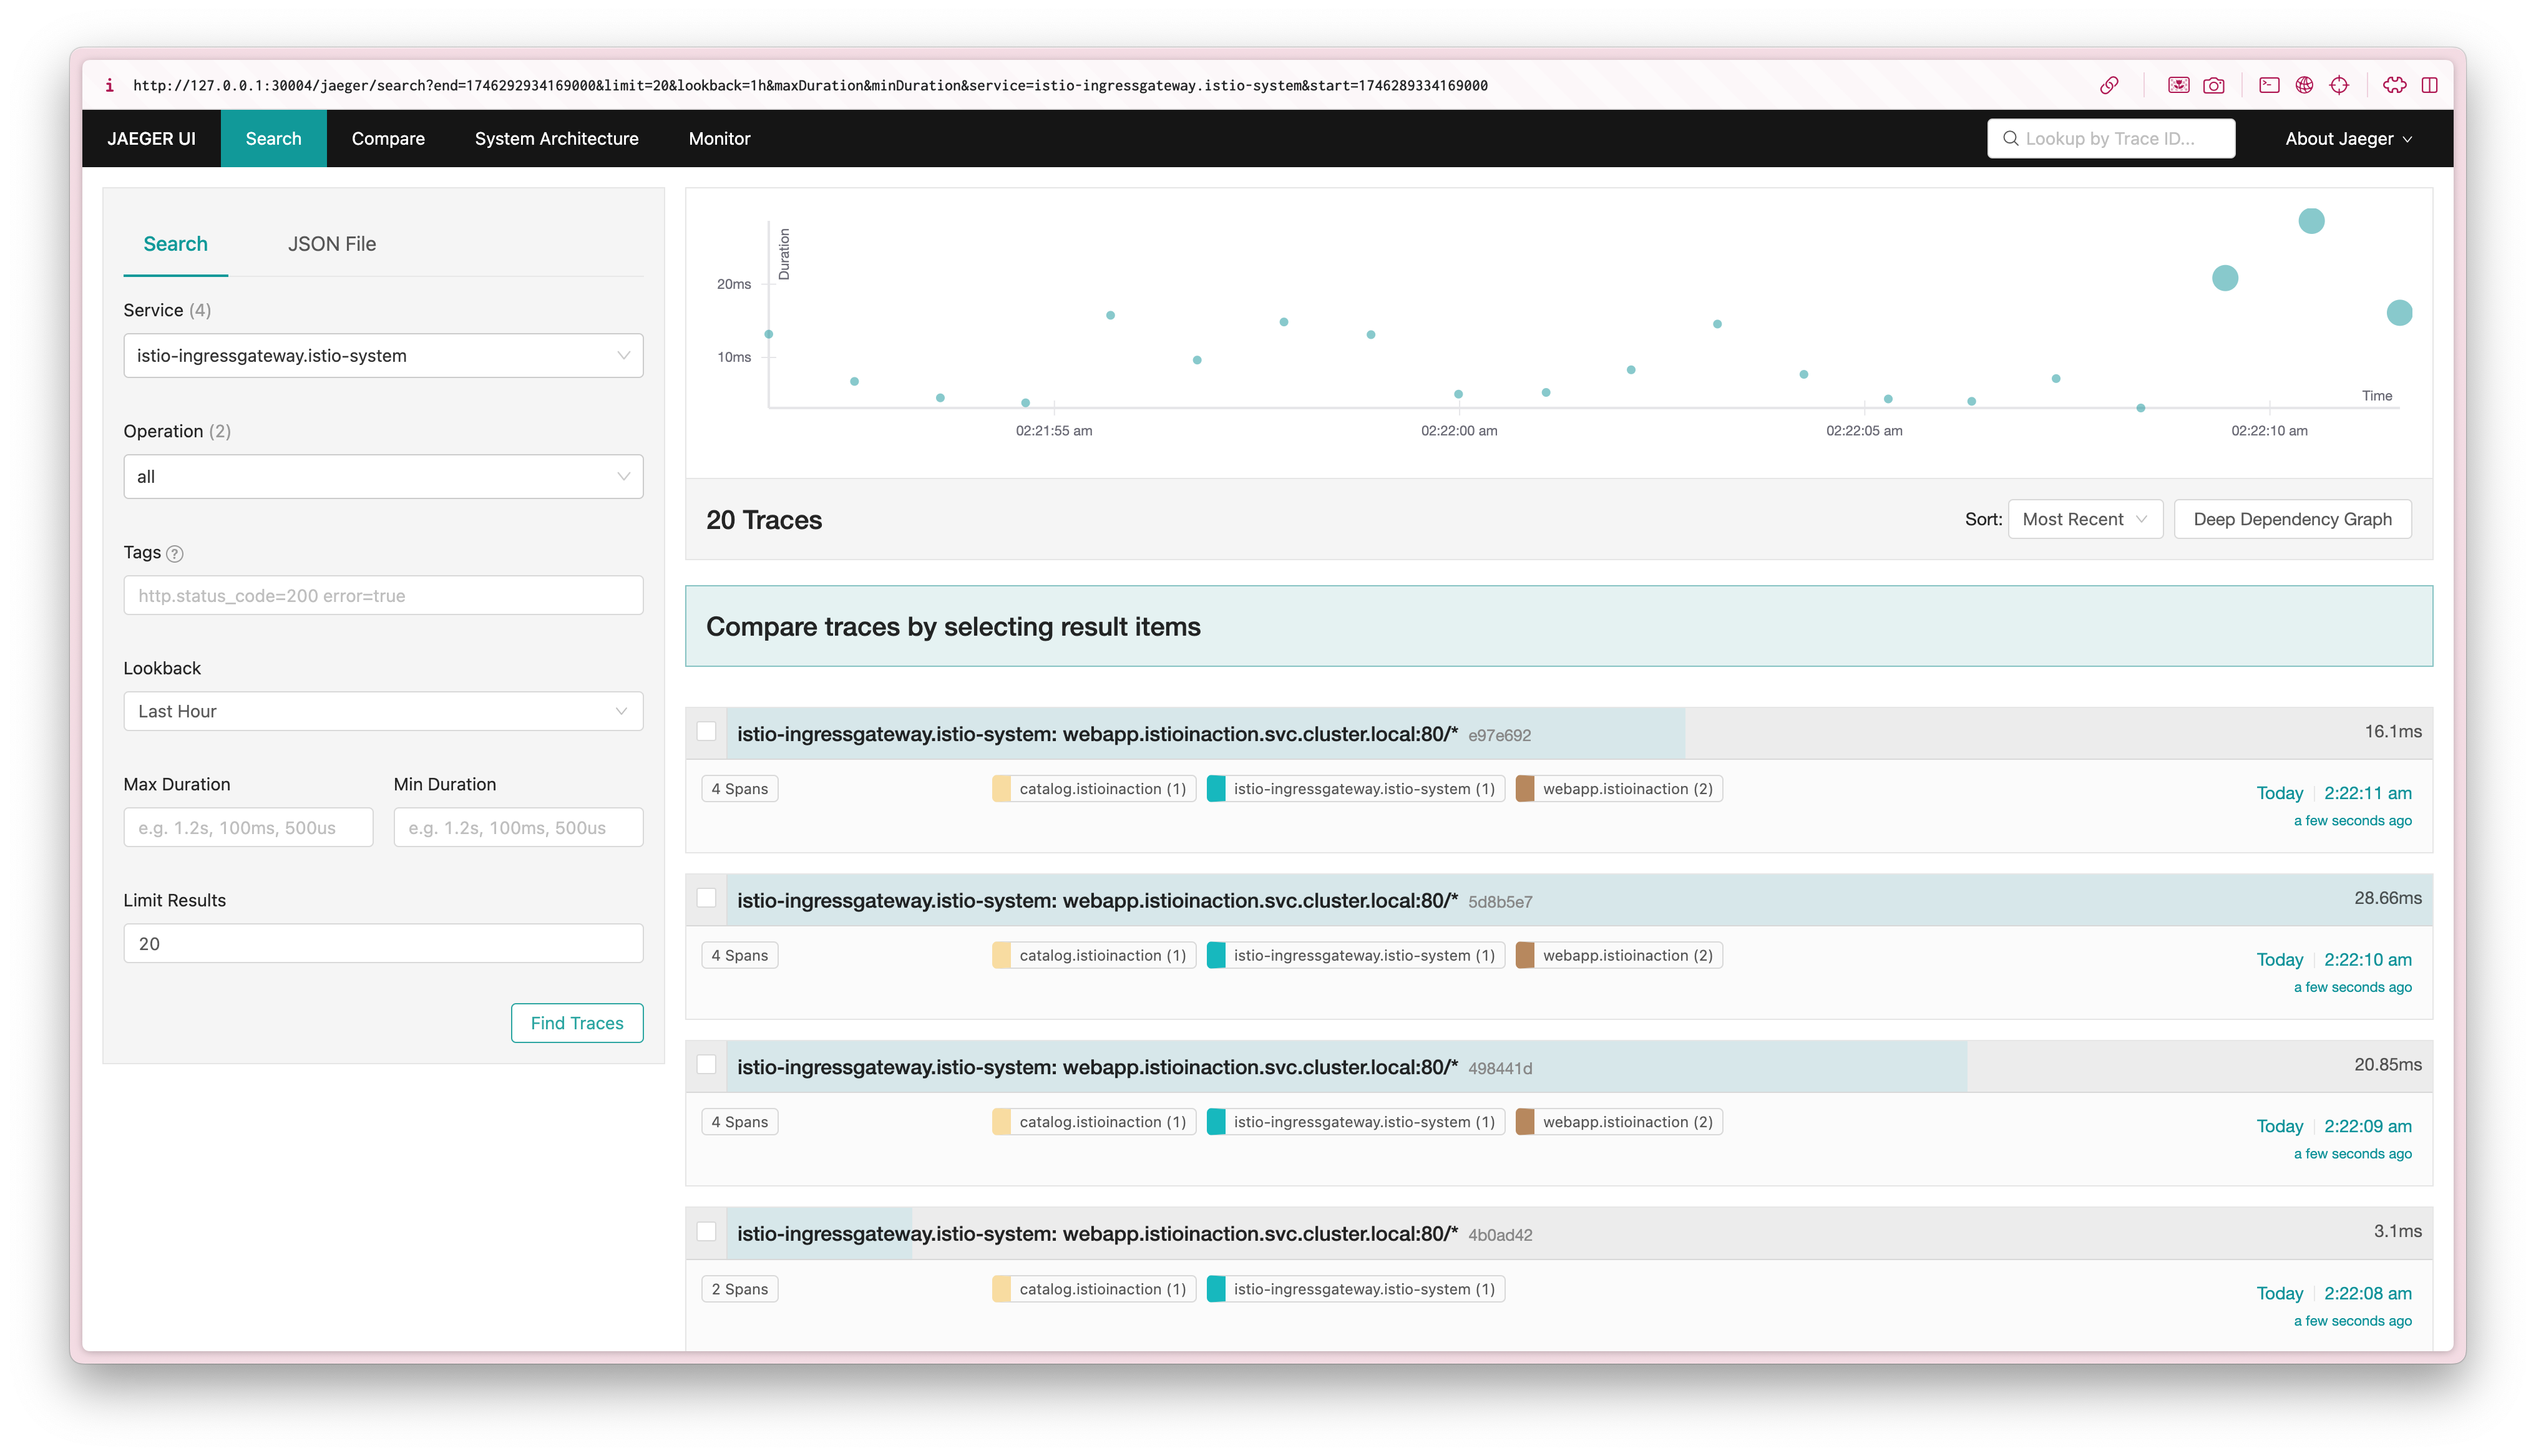Open trace e97e692 title link
Screen dimensions: 2536x1456
(x=1097, y=734)
